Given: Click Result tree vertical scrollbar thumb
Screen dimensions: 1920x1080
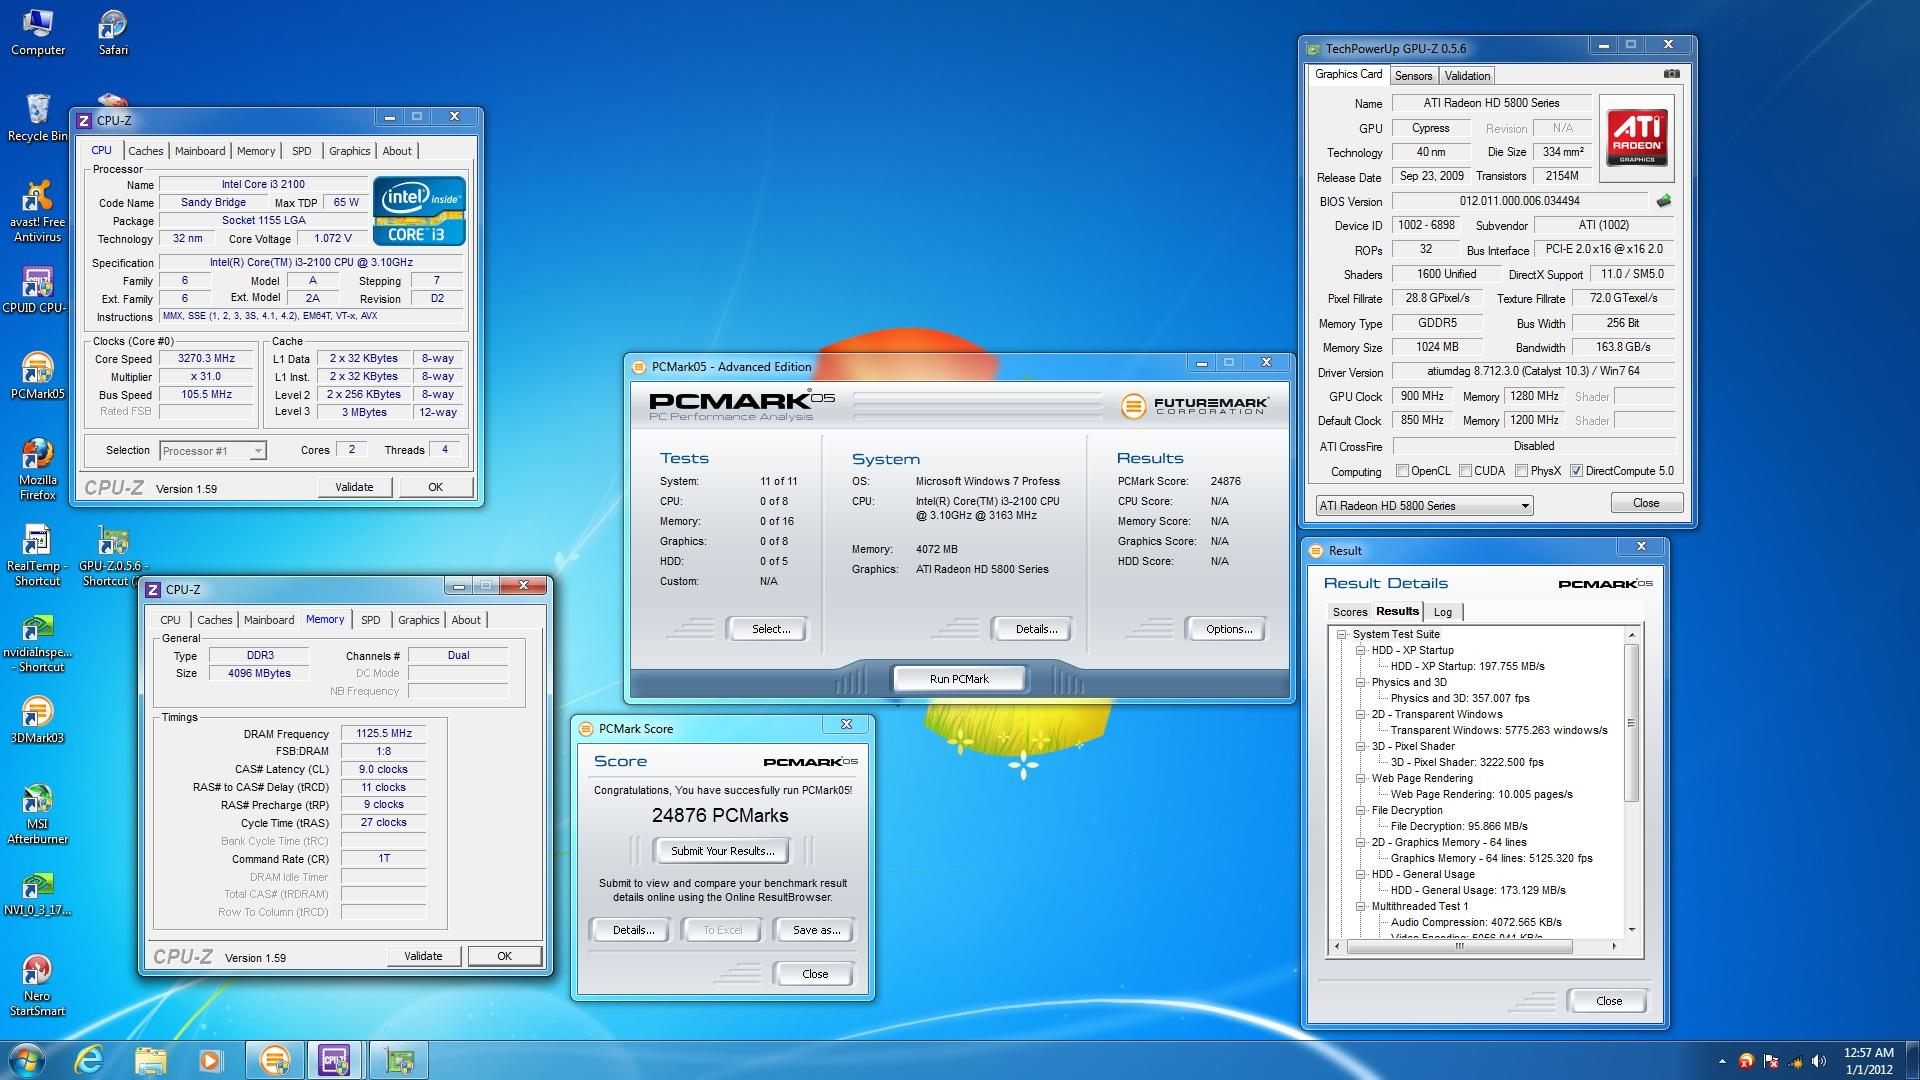Looking at the screenshot, I should pyautogui.click(x=1632, y=722).
